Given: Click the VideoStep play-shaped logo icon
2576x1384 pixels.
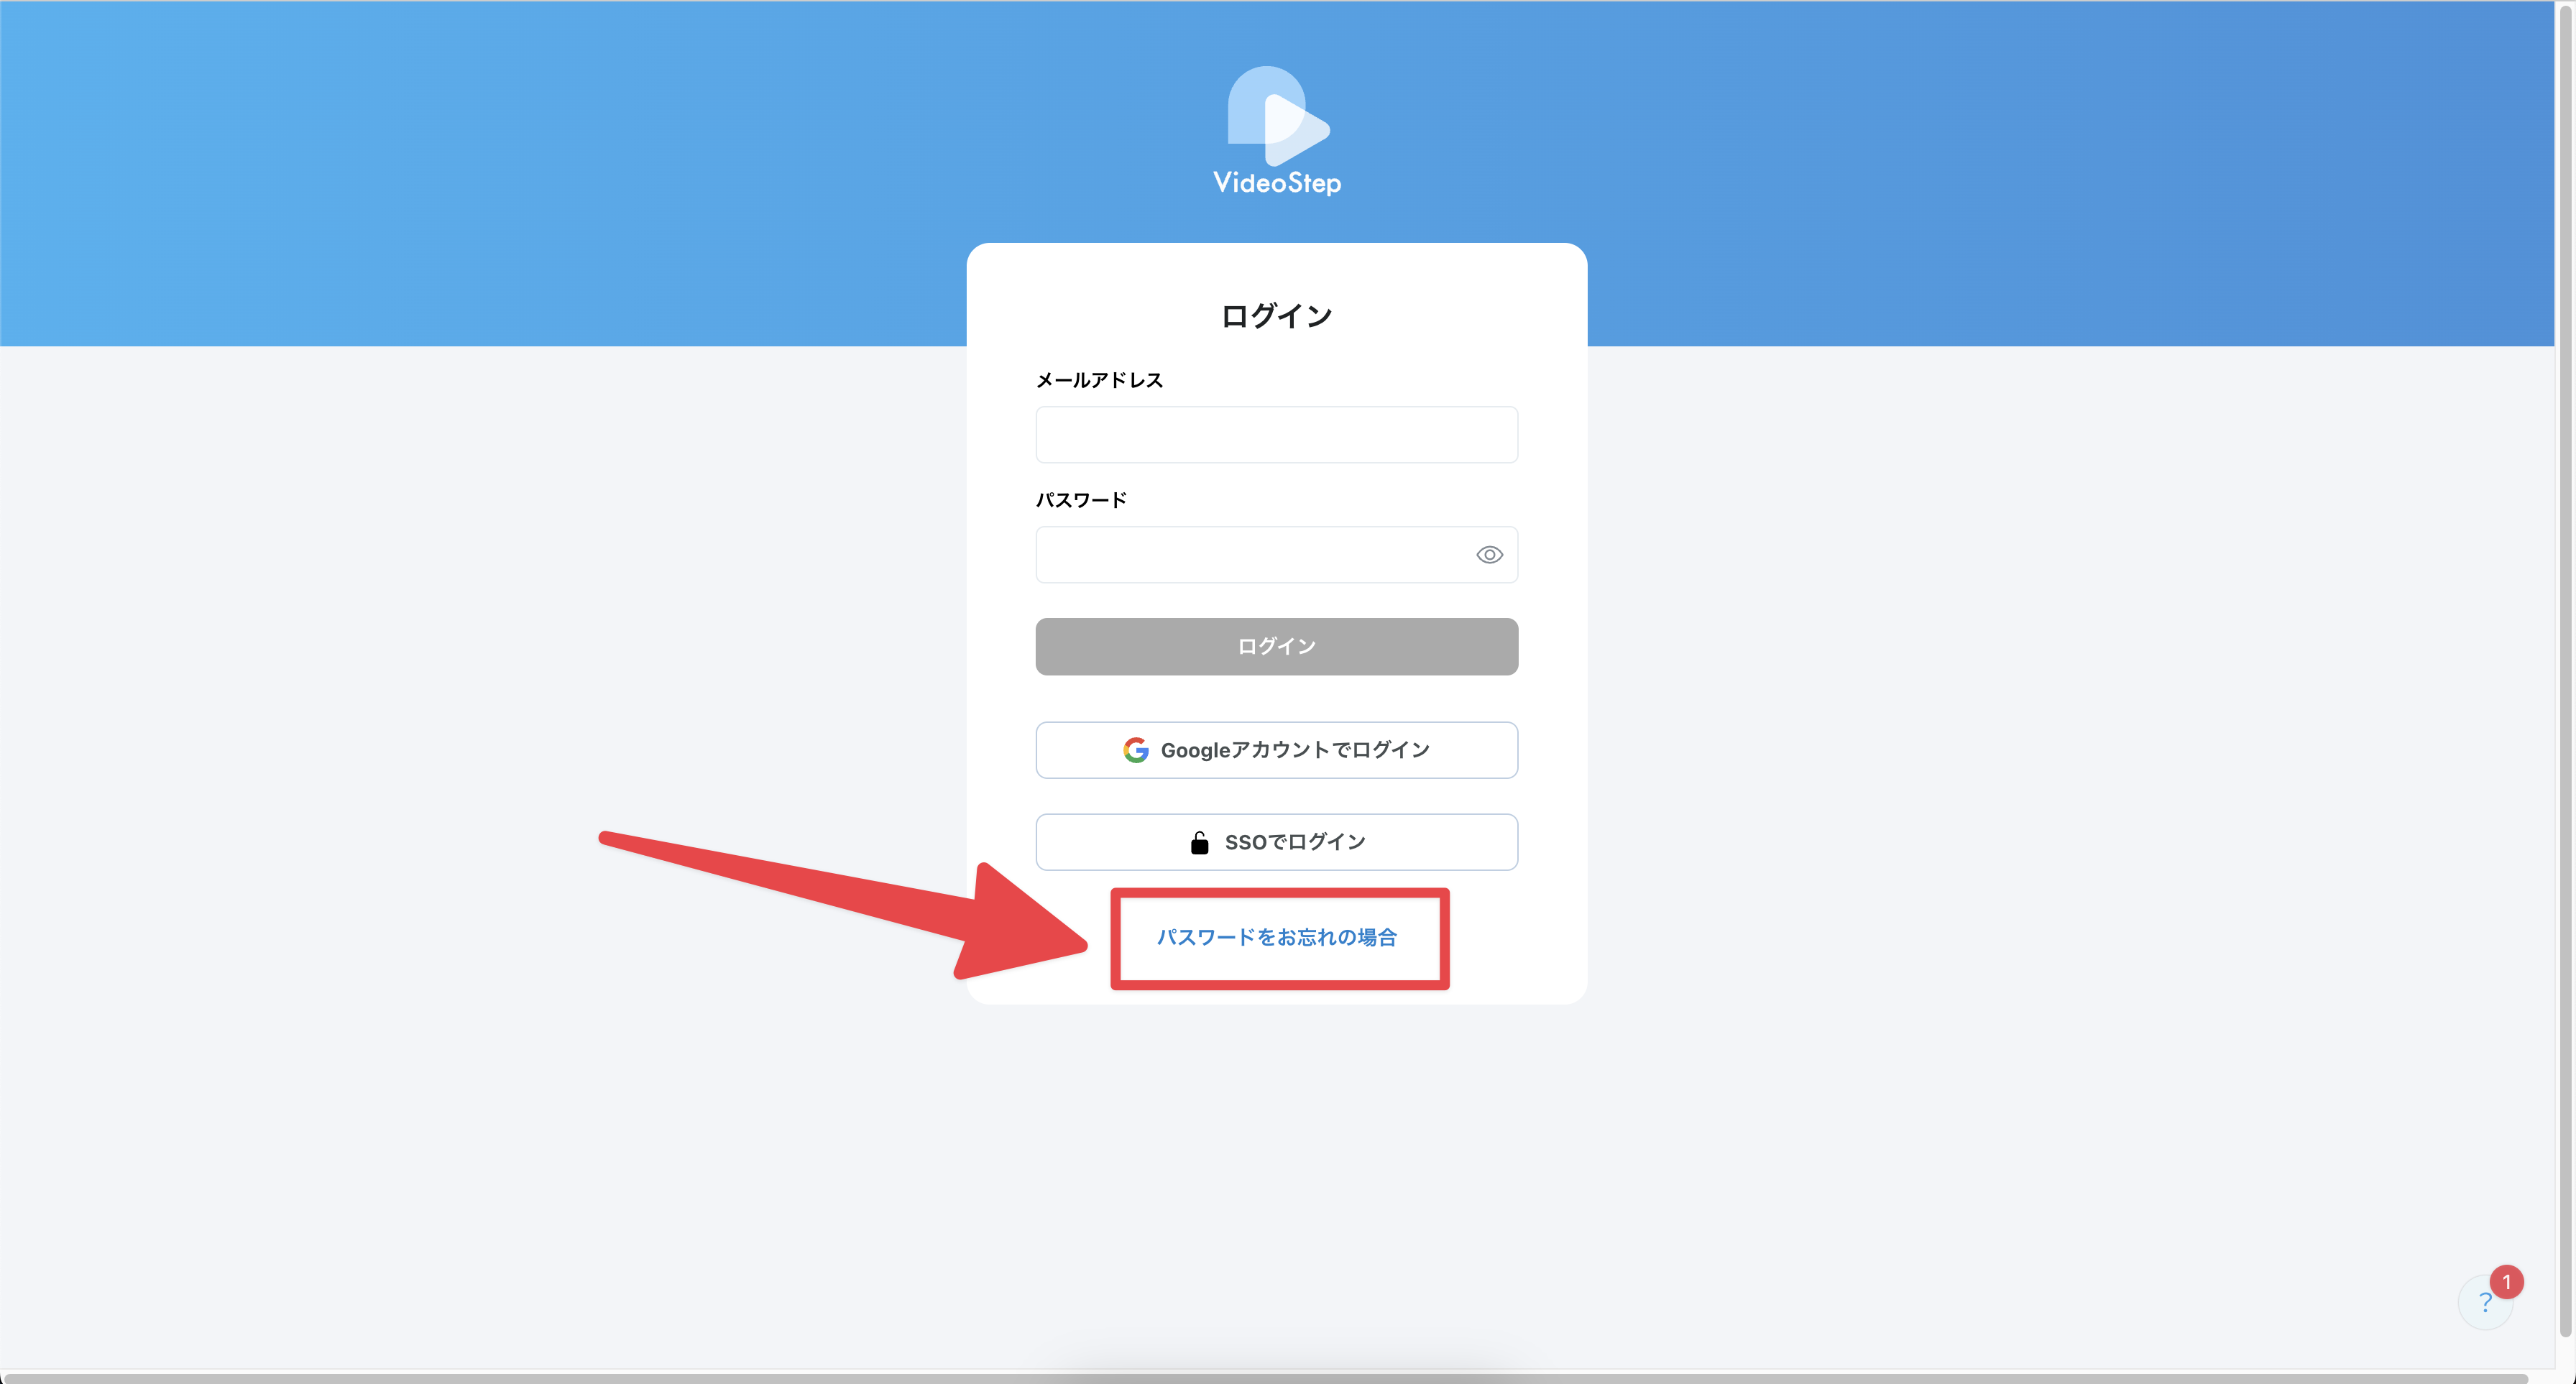Looking at the screenshot, I should tap(1277, 116).
